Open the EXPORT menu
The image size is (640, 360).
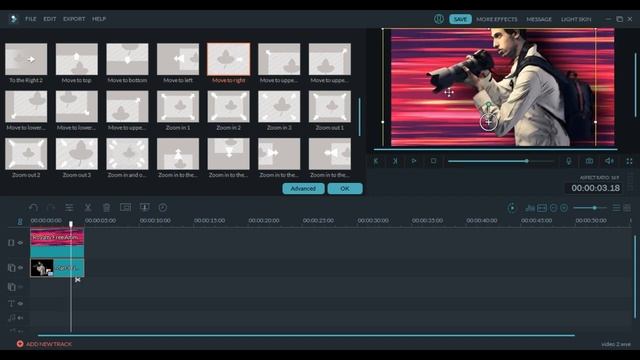coord(74,19)
